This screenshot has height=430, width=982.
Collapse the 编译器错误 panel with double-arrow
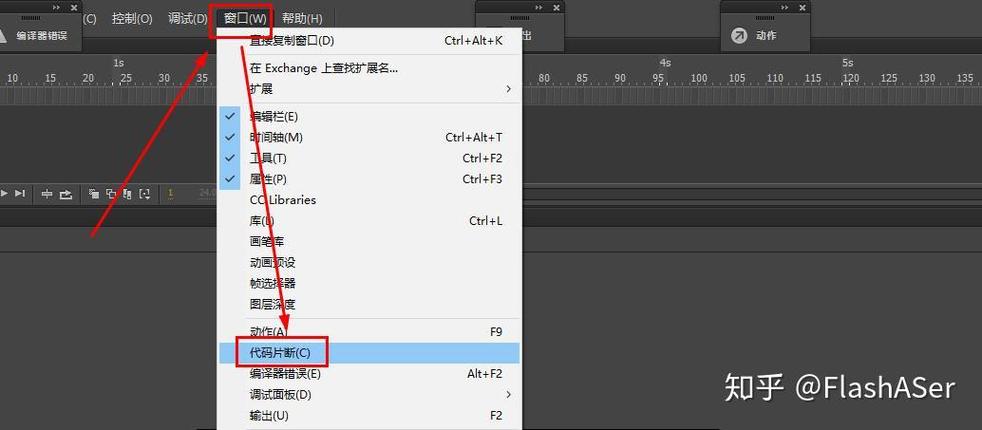pos(56,8)
